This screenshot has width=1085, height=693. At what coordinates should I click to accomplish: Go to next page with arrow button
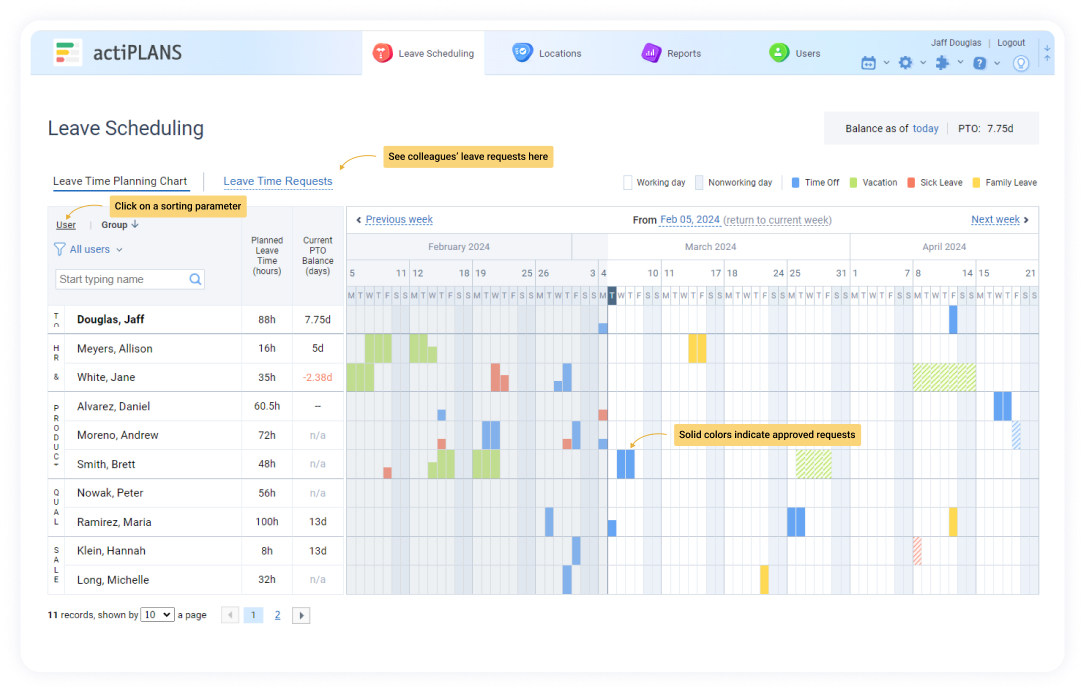[x=300, y=616]
